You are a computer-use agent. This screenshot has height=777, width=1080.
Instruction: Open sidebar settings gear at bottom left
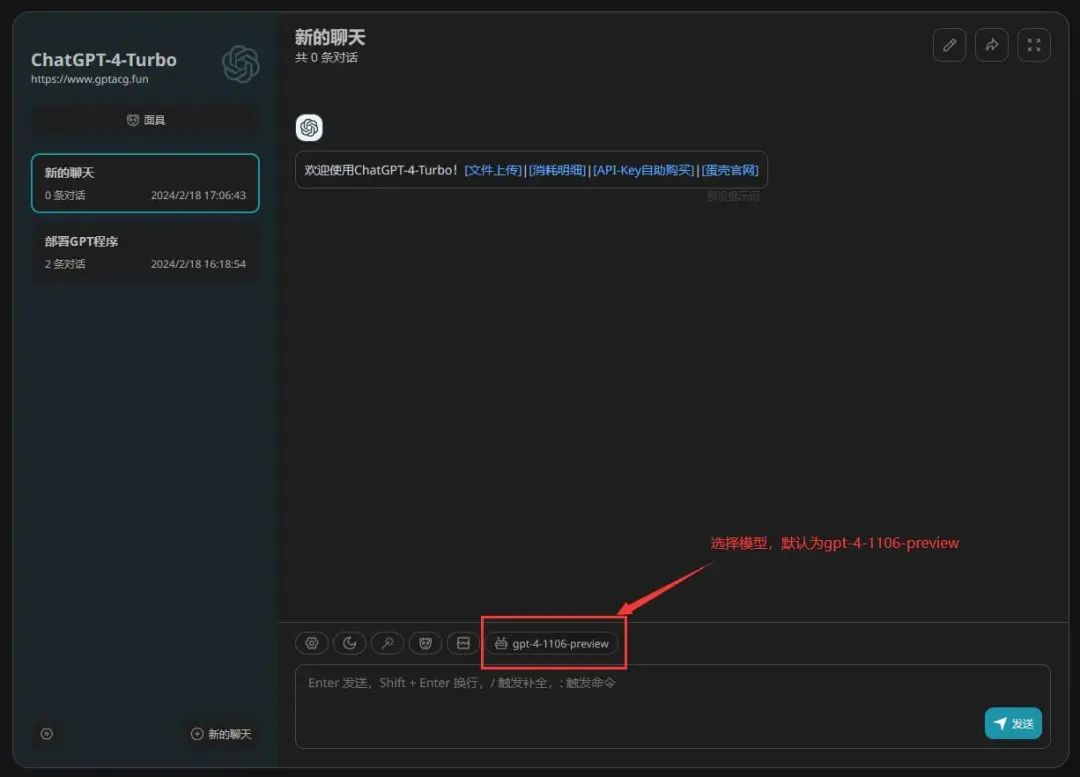click(x=47, y=734)
